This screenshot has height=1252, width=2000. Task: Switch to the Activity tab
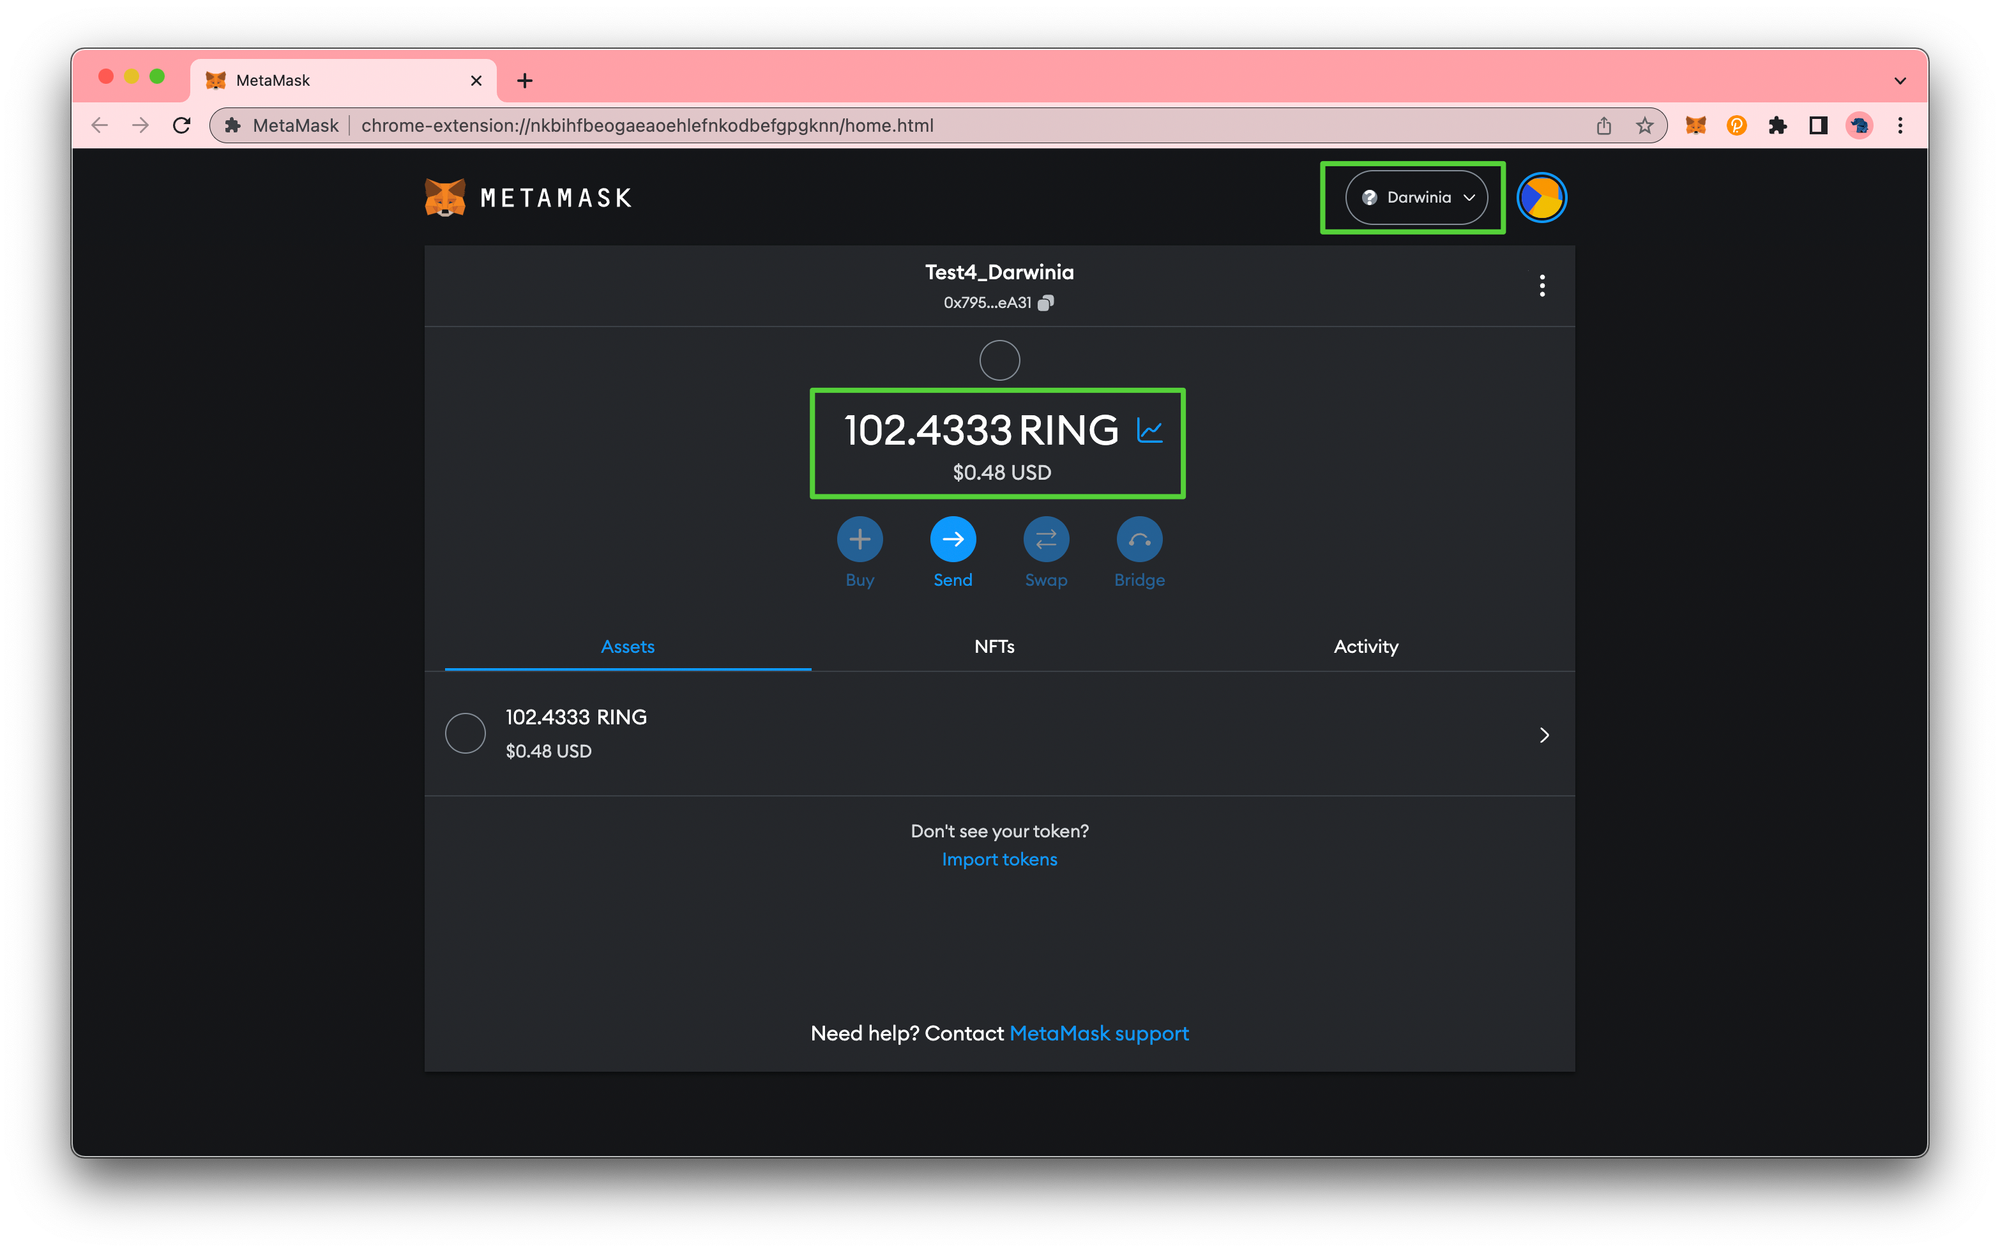[x=1365, y=647]
